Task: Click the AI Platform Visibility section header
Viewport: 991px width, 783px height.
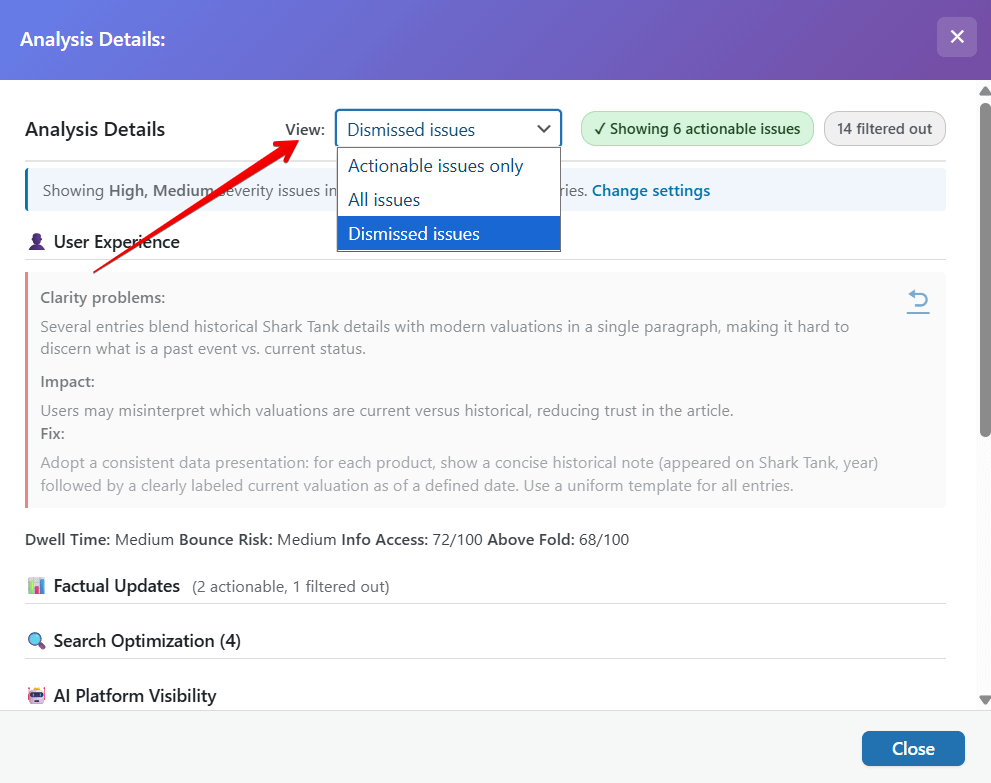Action: (x=134, y=695)
